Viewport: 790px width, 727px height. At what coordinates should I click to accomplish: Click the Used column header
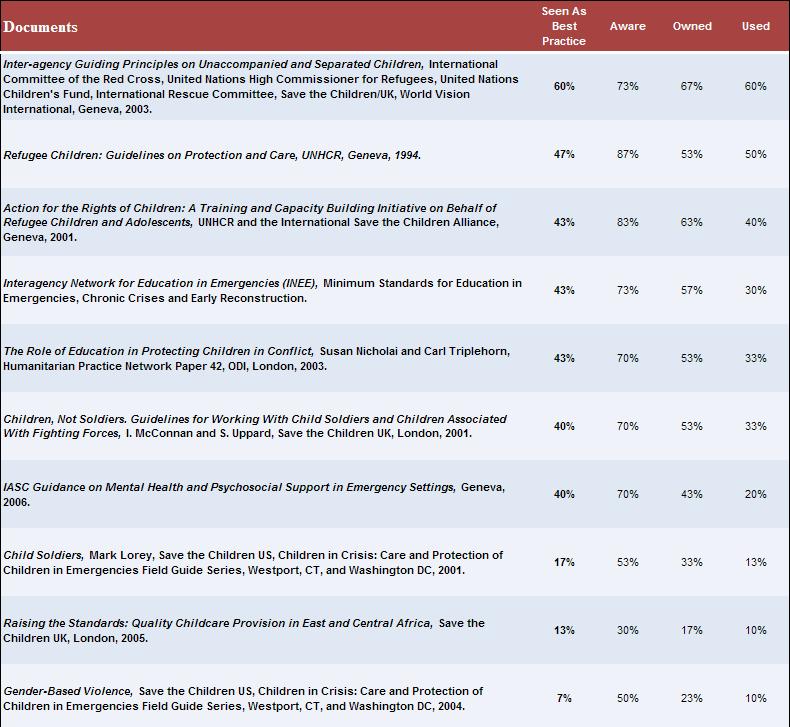pos(755,26)
